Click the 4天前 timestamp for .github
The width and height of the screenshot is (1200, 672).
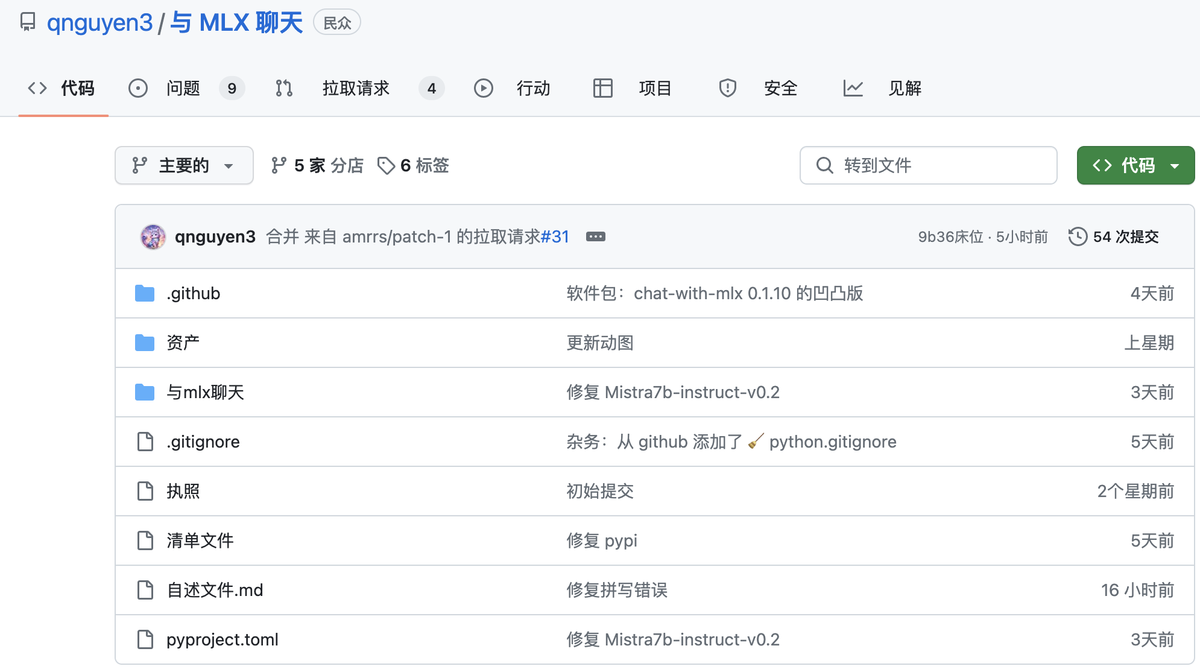(1152, 293)
